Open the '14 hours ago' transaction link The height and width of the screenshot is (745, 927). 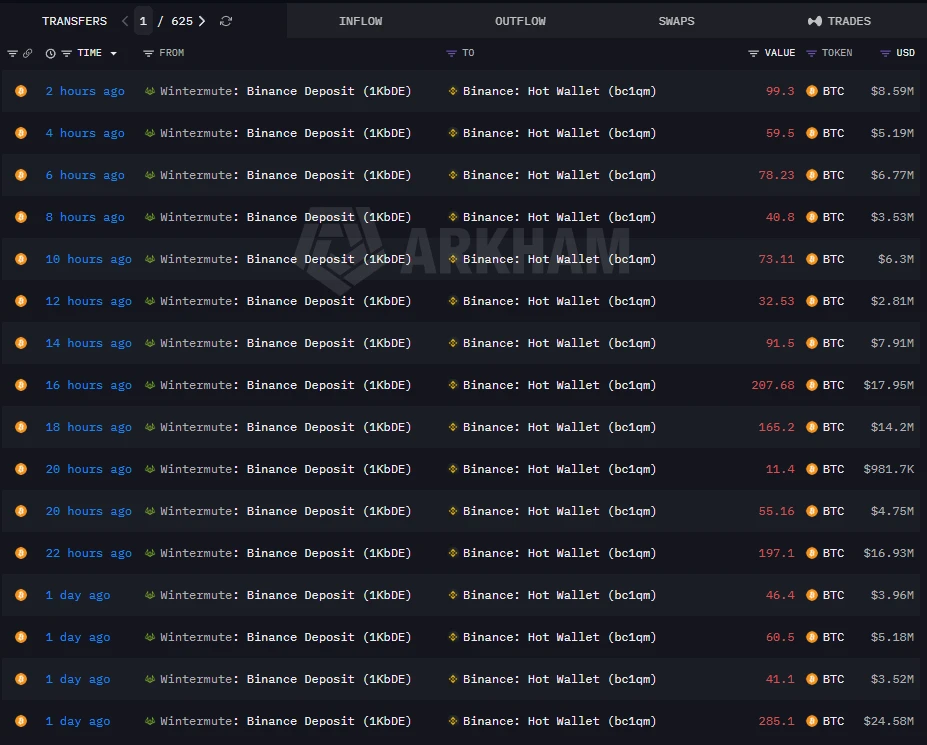(89, 343)
